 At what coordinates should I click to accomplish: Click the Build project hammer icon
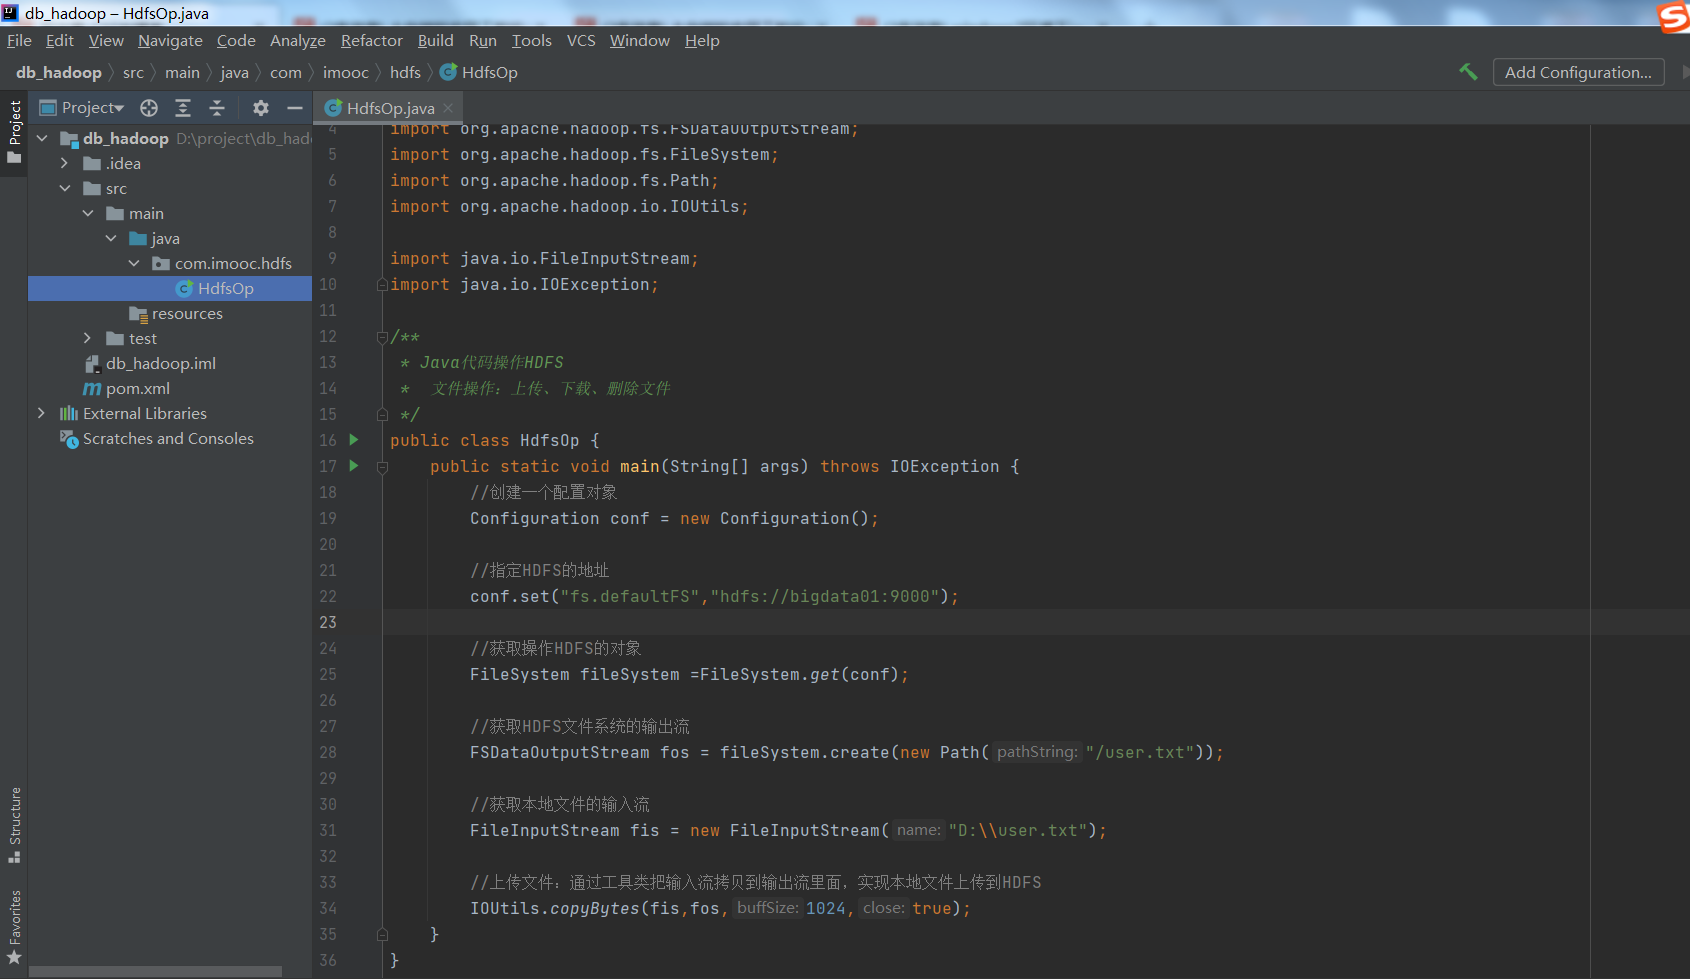point(1468,72)
